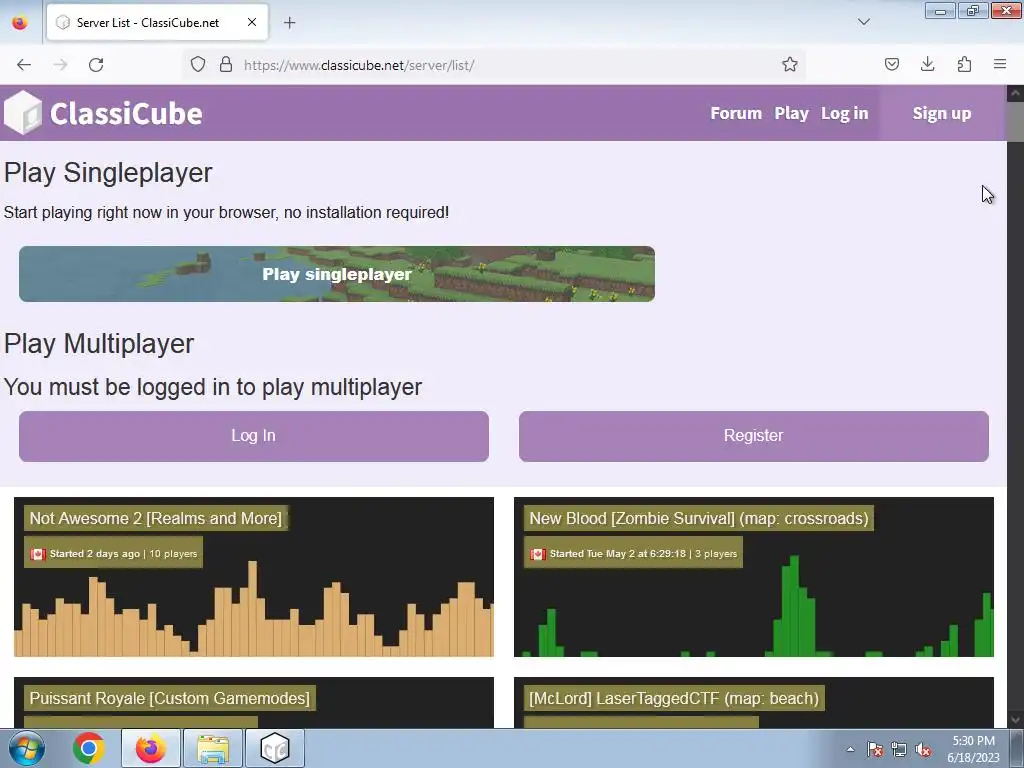Click the browser back arrow
This screenshot has height=768, width=1024.
24,65
